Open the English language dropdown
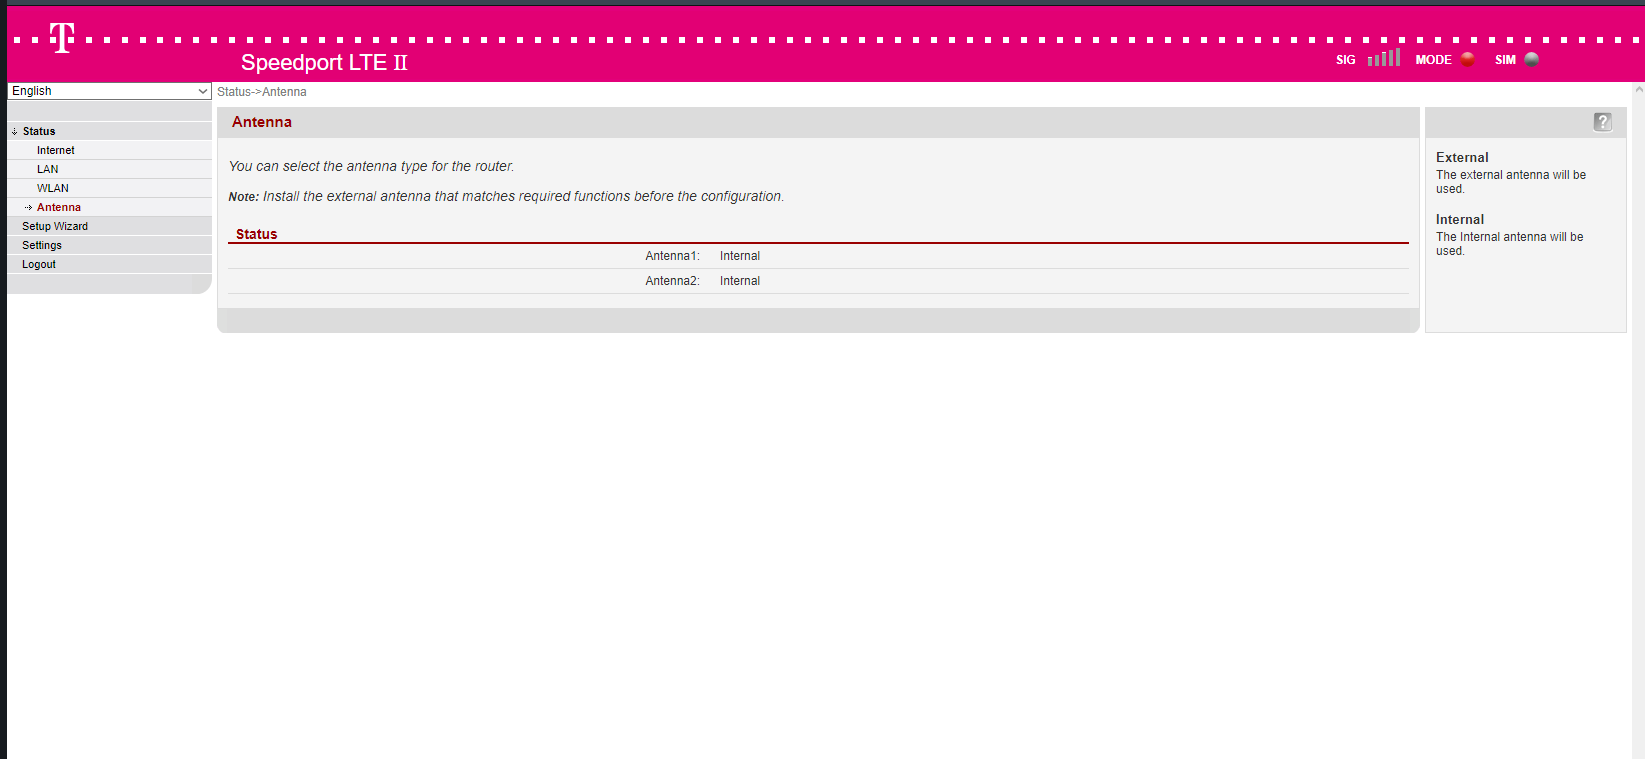 109,91
